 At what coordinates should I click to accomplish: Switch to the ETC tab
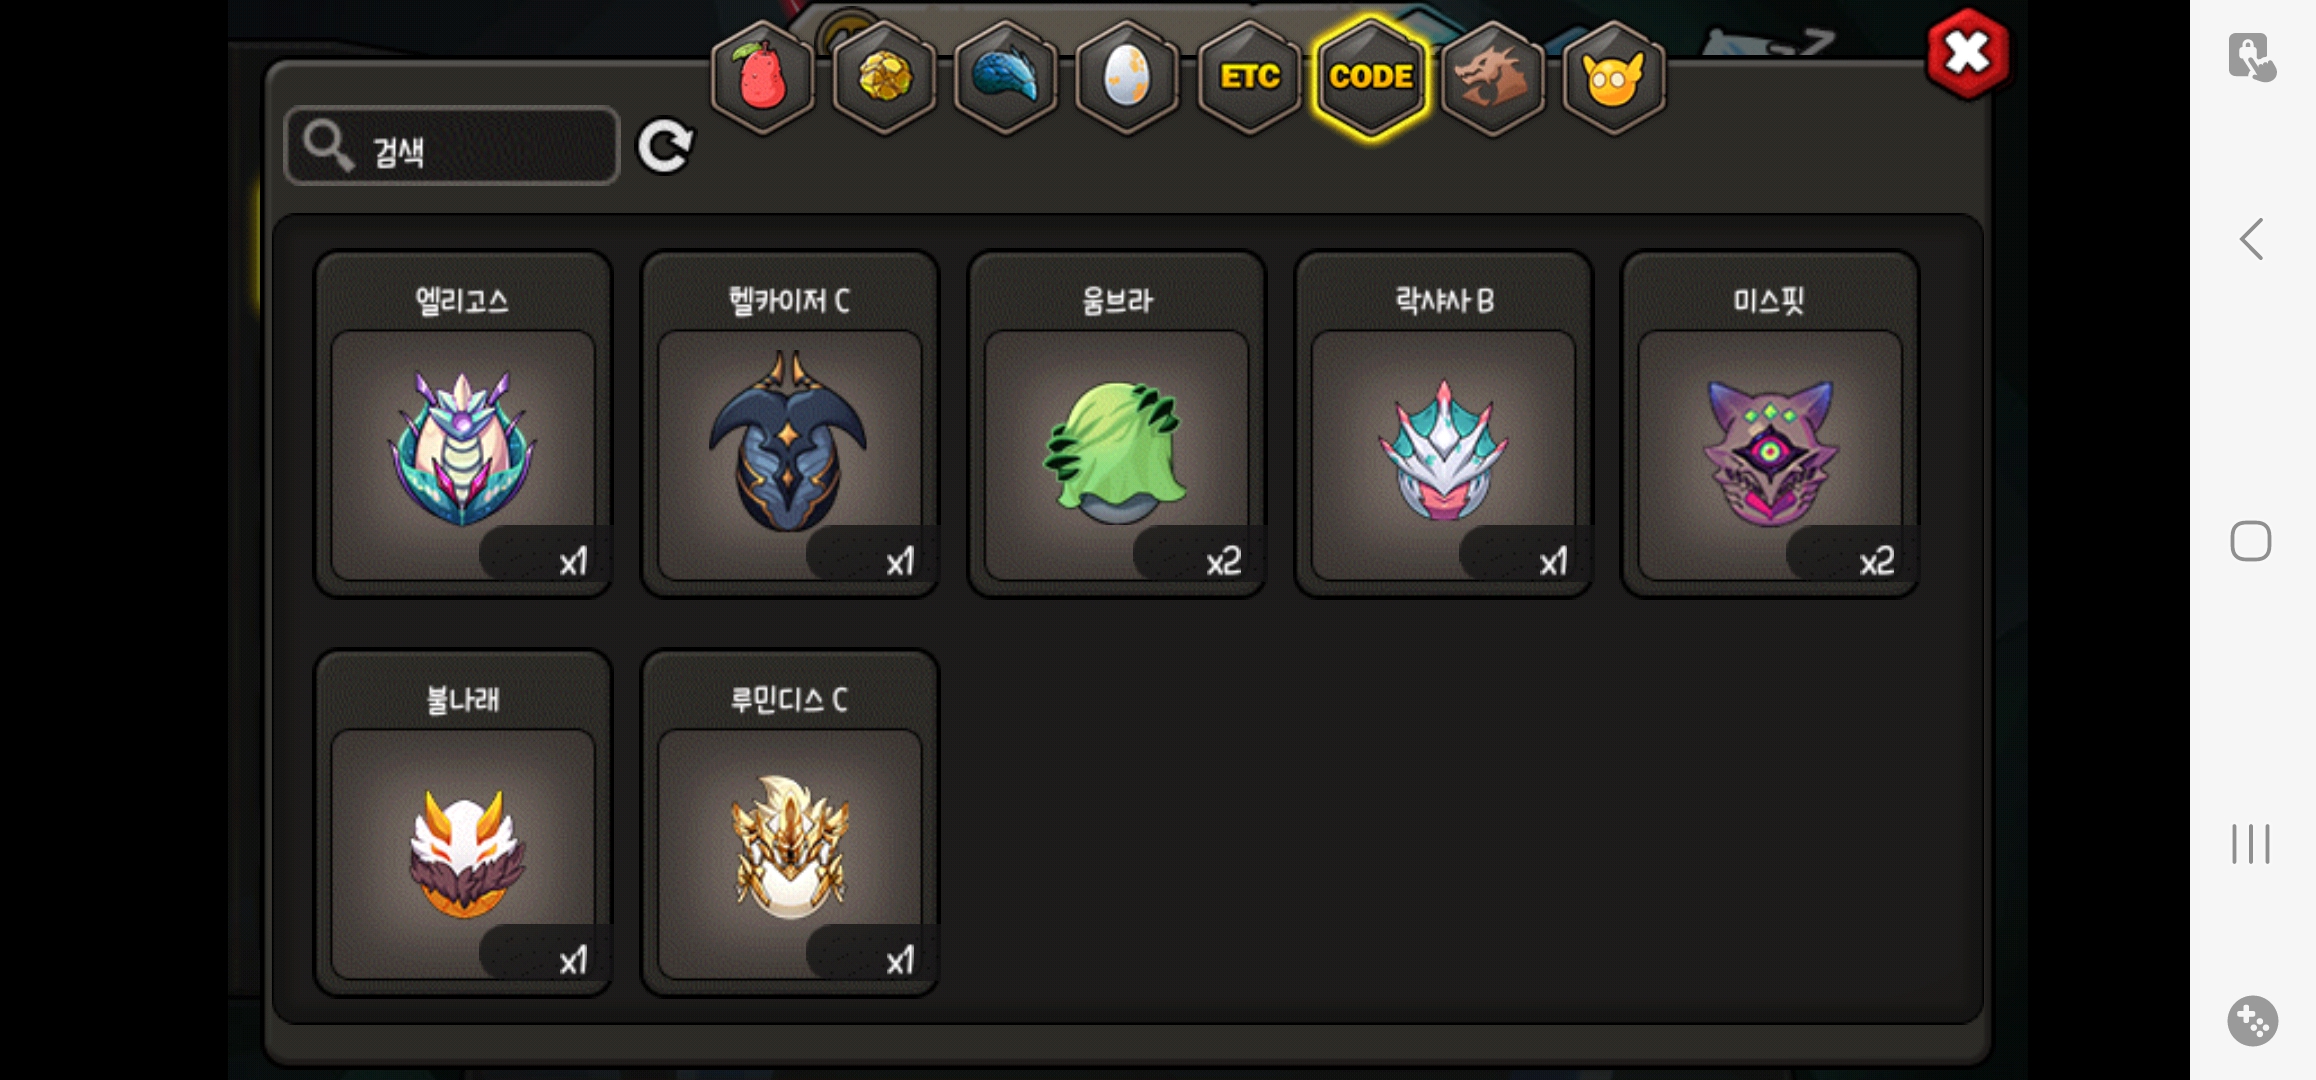1249,77
